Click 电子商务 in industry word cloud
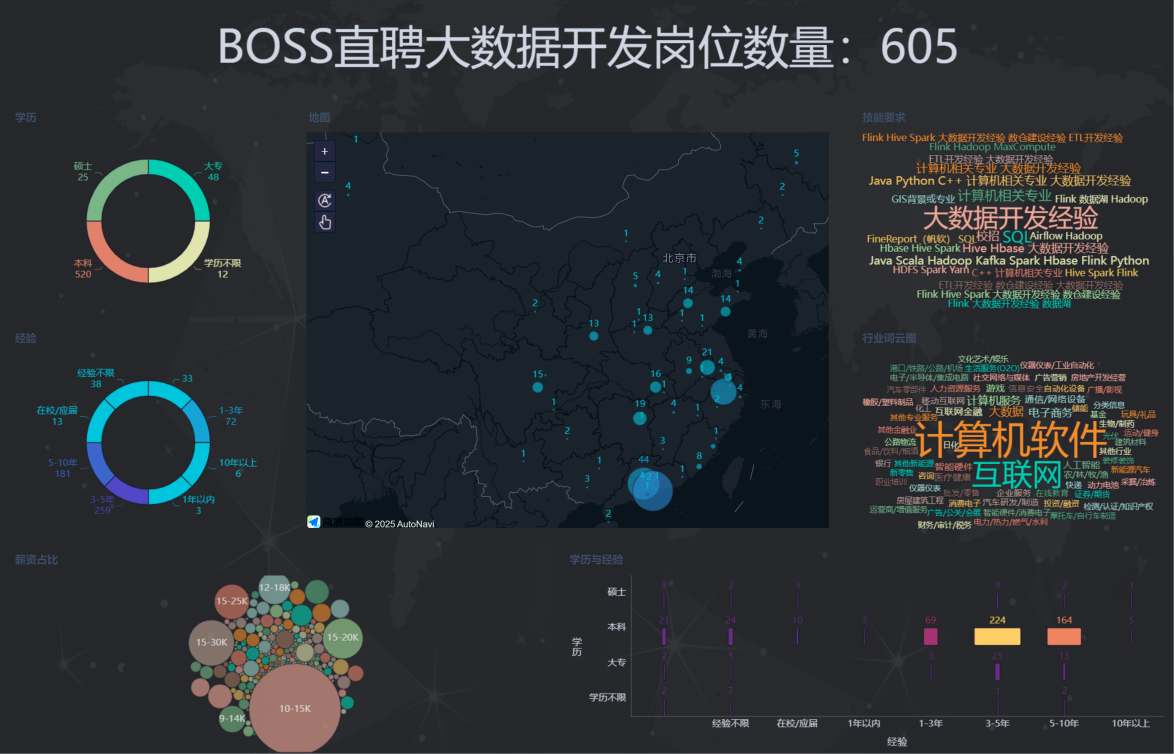1174x754 pixels. point(1050,412)
